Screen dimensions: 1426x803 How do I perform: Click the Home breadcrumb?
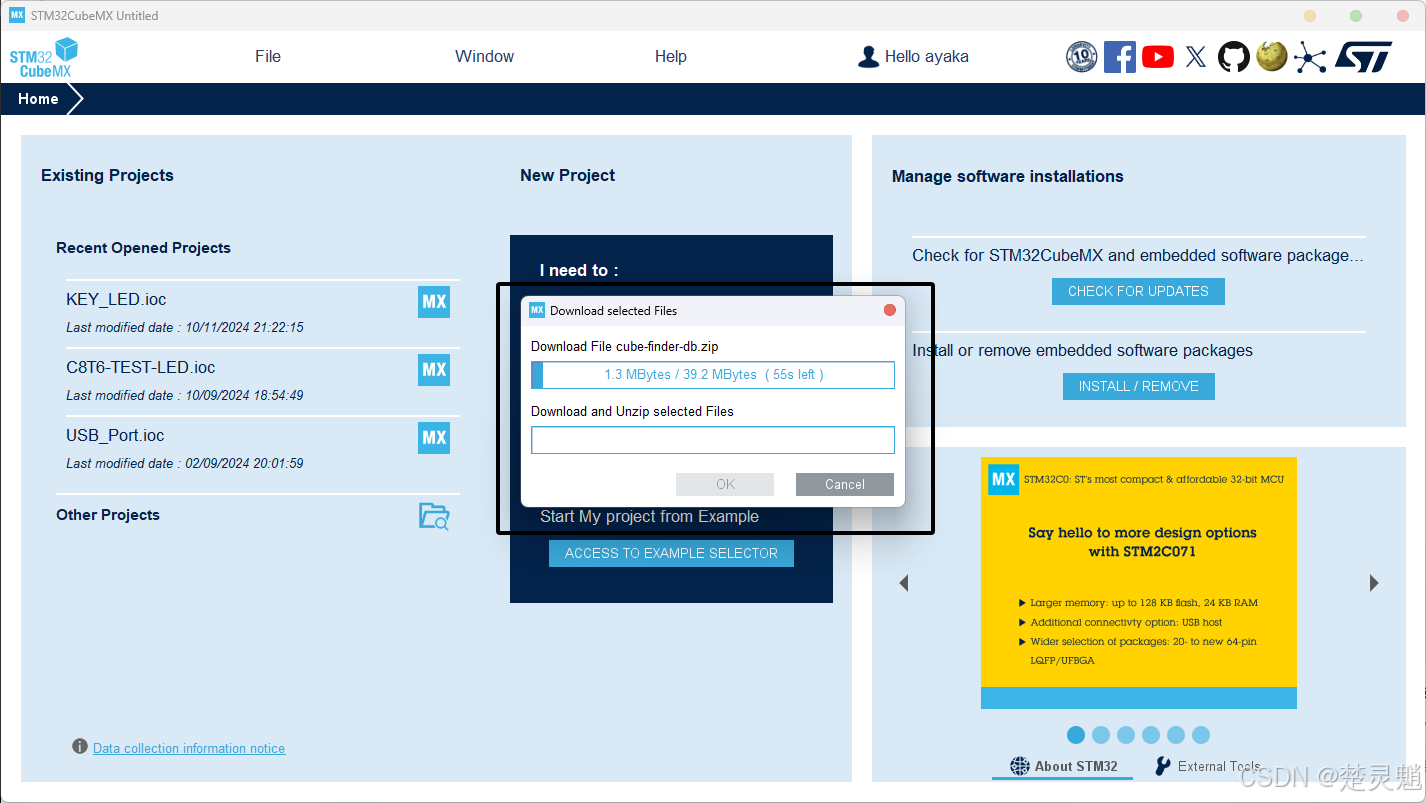click(38, 99)
